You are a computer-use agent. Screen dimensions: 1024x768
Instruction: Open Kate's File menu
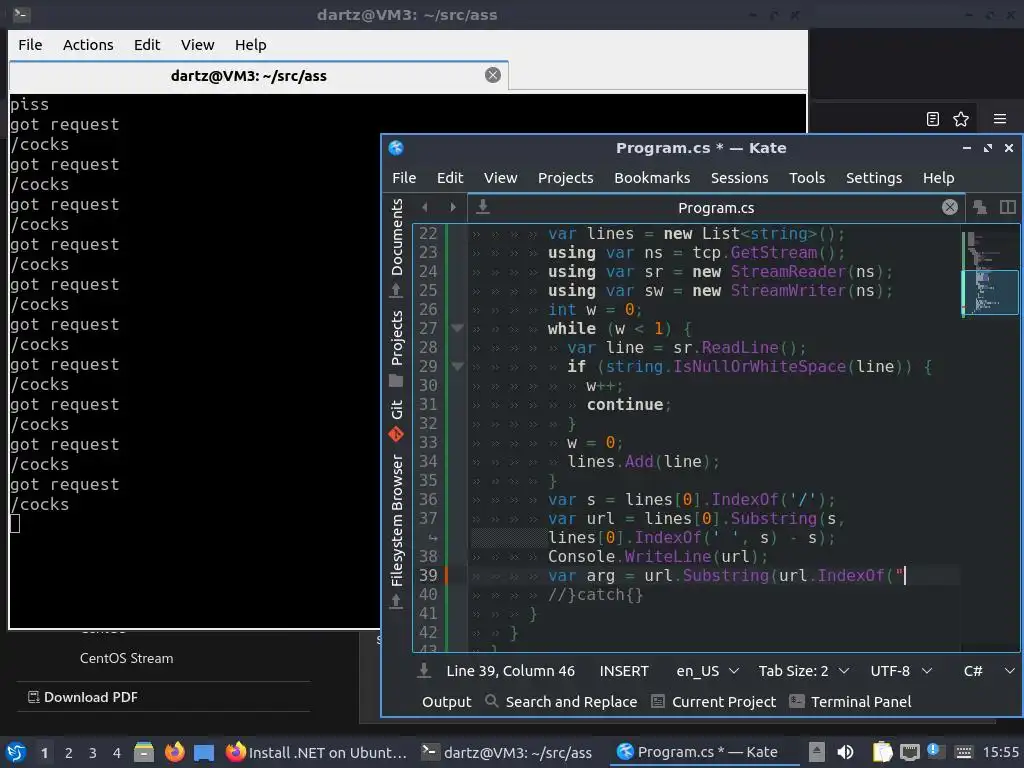404,178
